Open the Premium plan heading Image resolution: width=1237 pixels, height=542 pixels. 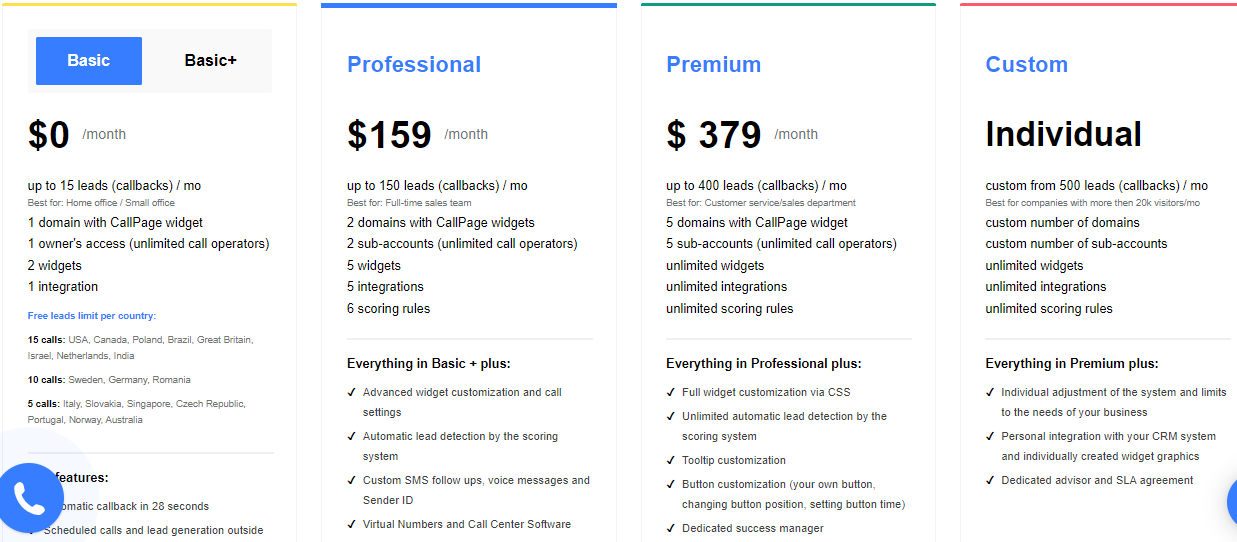point(714,65)
